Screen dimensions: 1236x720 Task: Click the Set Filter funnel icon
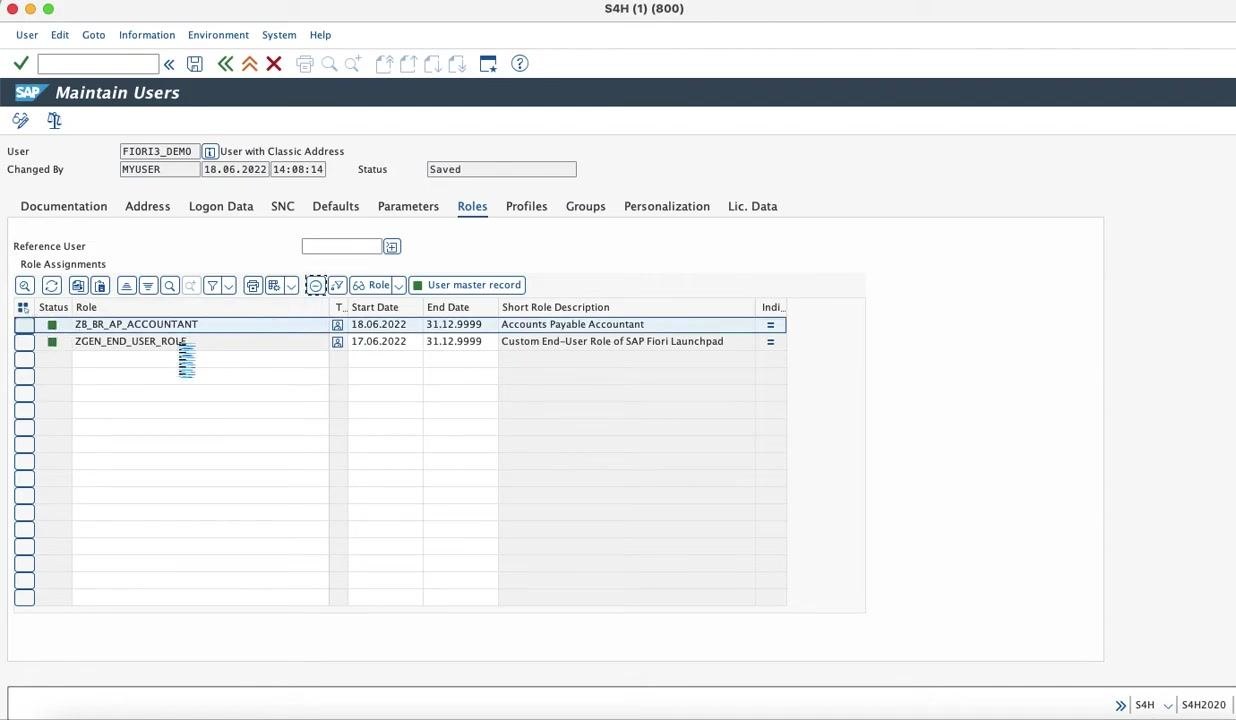click(x=212, y=286)
